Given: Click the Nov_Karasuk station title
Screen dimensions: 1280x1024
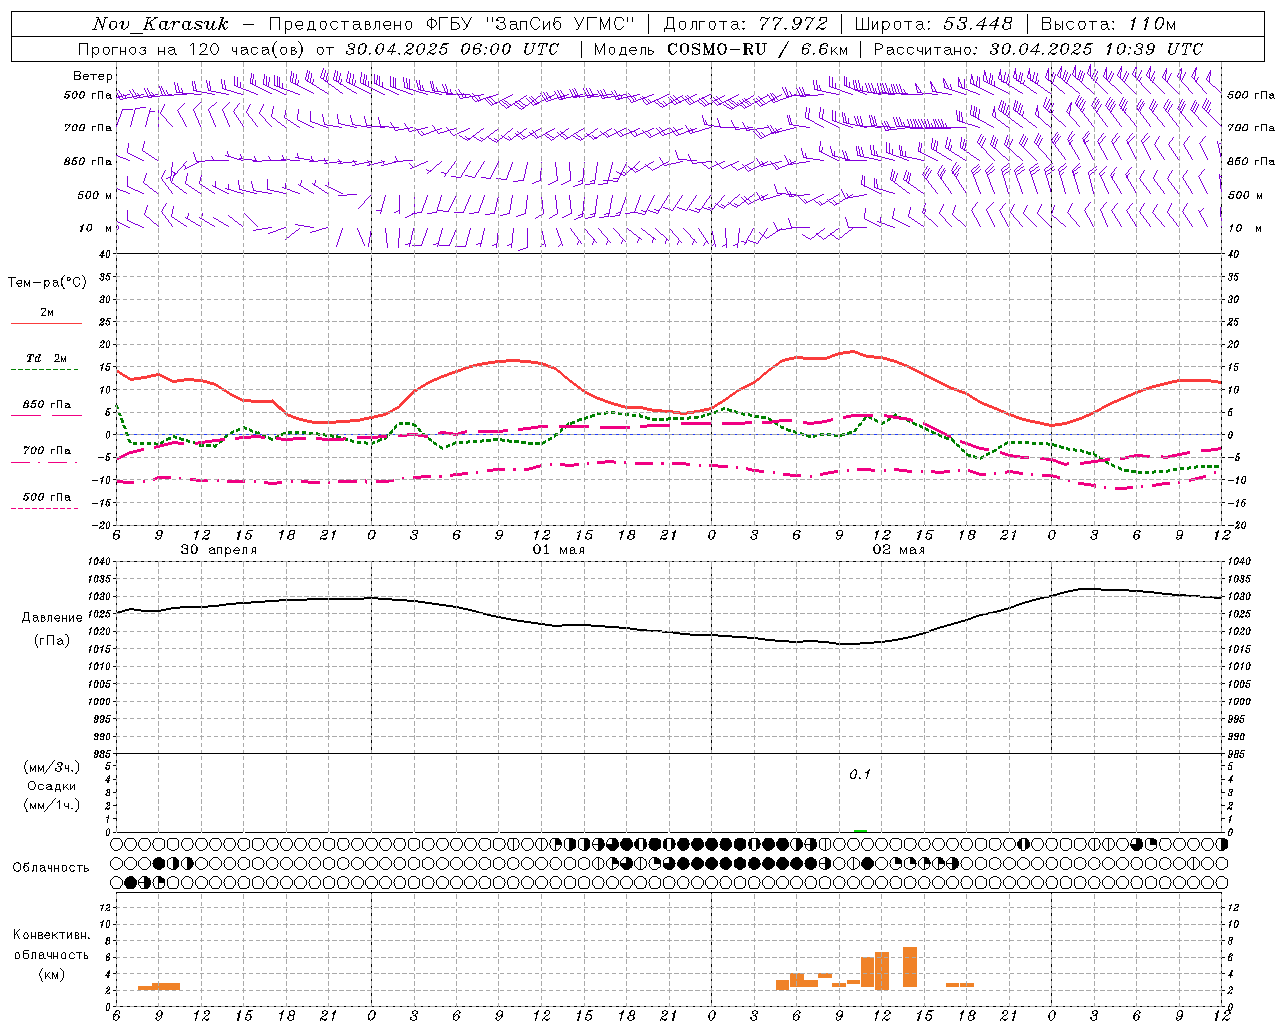Looking at the screenshot, I should pos(160,24).
